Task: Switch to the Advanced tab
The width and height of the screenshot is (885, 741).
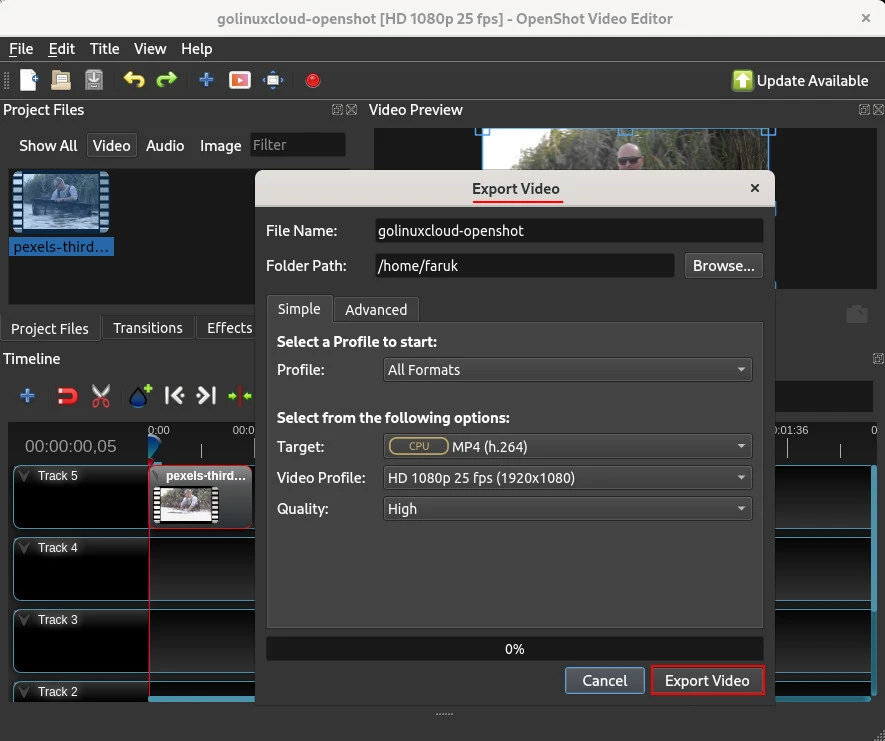Action: click(x=376, y=309)
